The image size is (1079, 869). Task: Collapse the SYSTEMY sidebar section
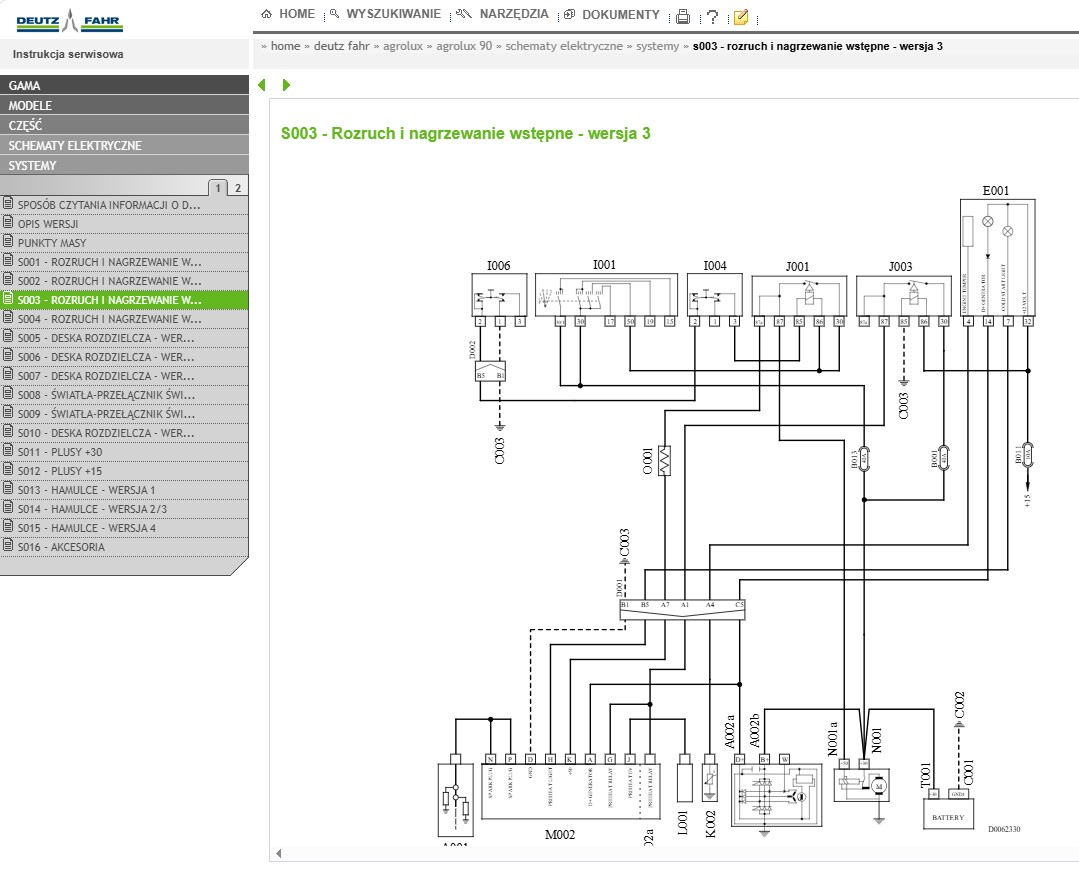[x=124, y=165]
